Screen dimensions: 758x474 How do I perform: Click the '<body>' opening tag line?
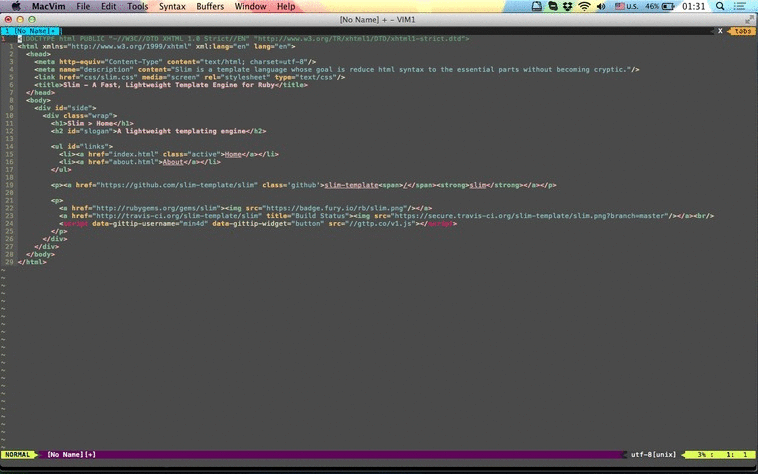coord(38,101)
